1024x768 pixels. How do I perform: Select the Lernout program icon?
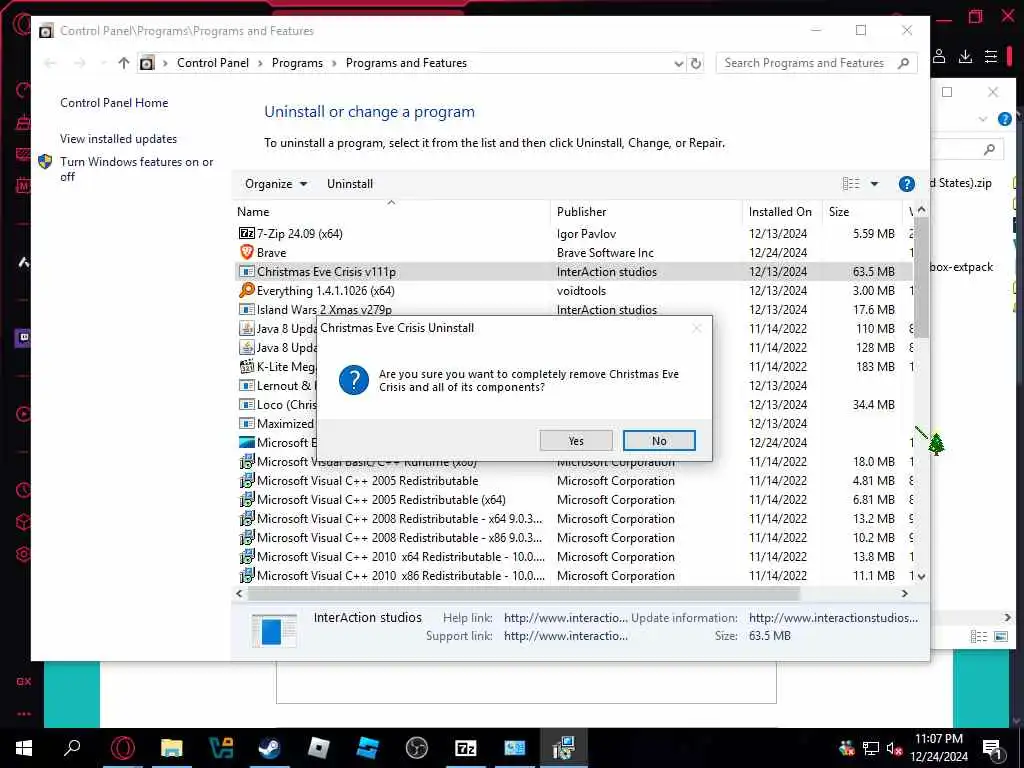tap(246, 385)
